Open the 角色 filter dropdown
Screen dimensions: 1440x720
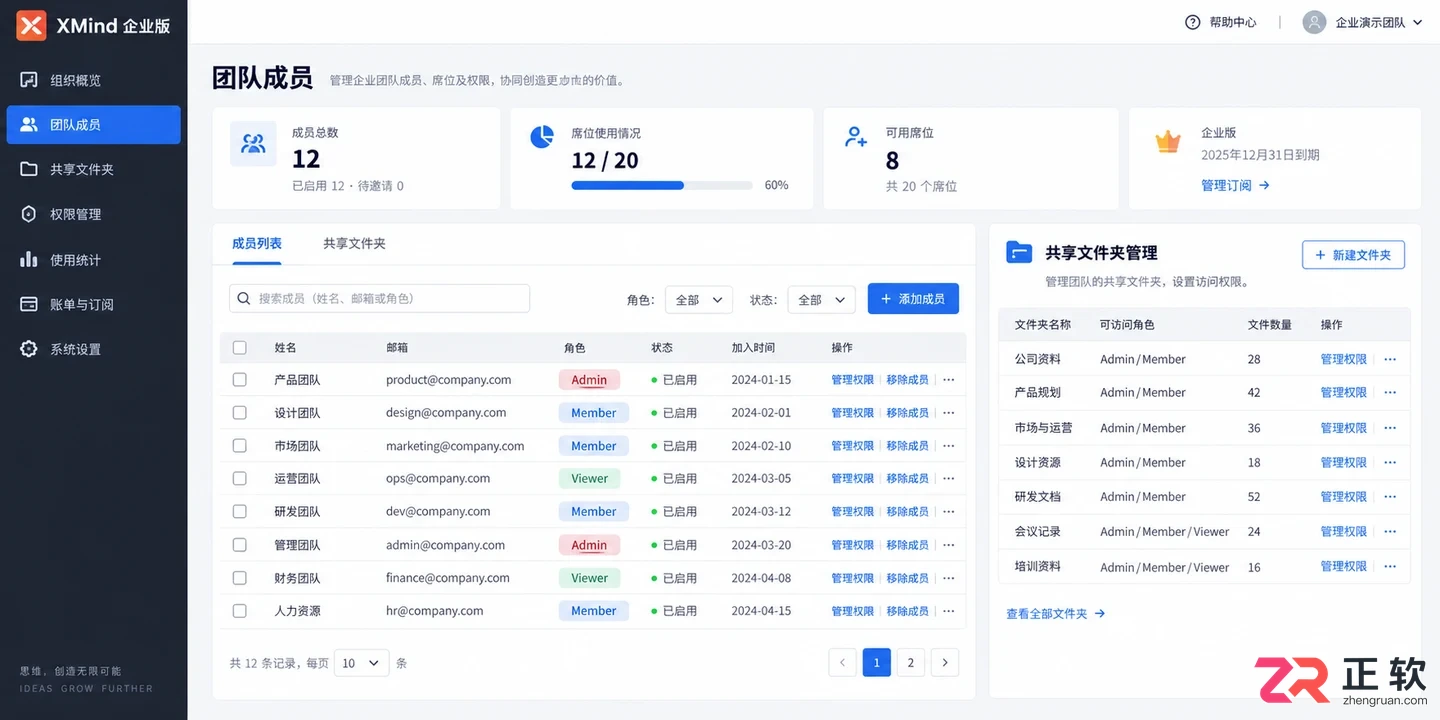point(699,300)
